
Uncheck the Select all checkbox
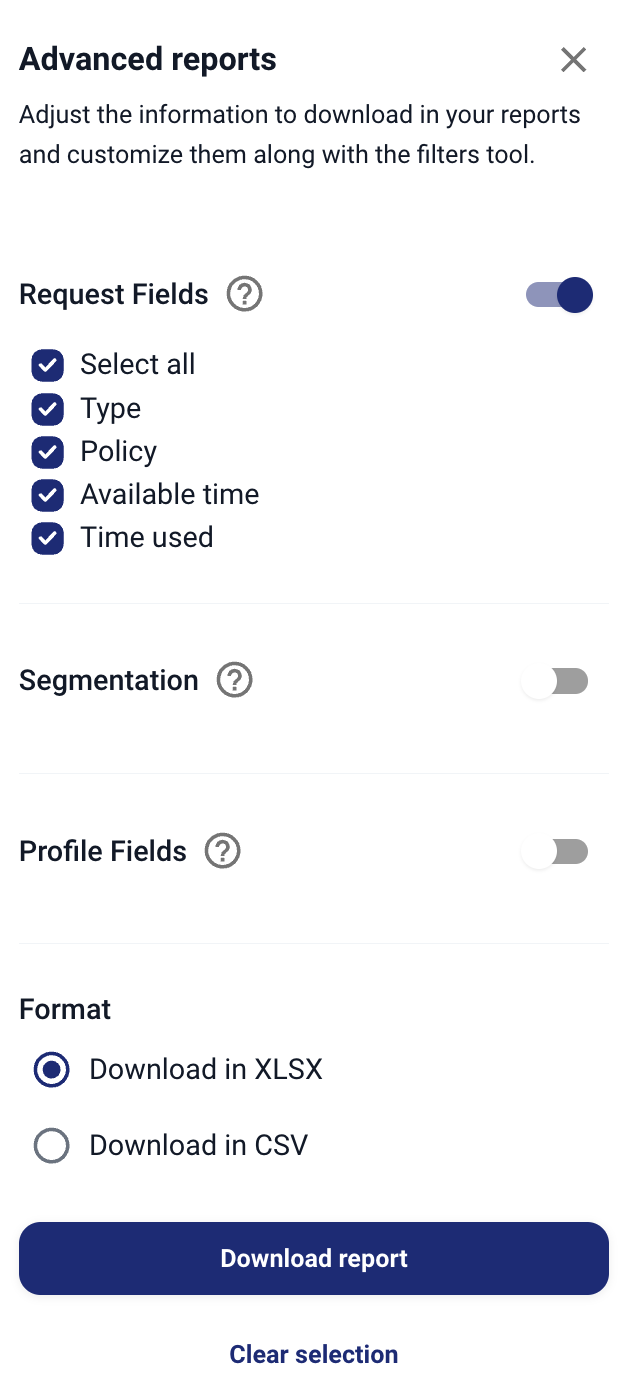48,366
